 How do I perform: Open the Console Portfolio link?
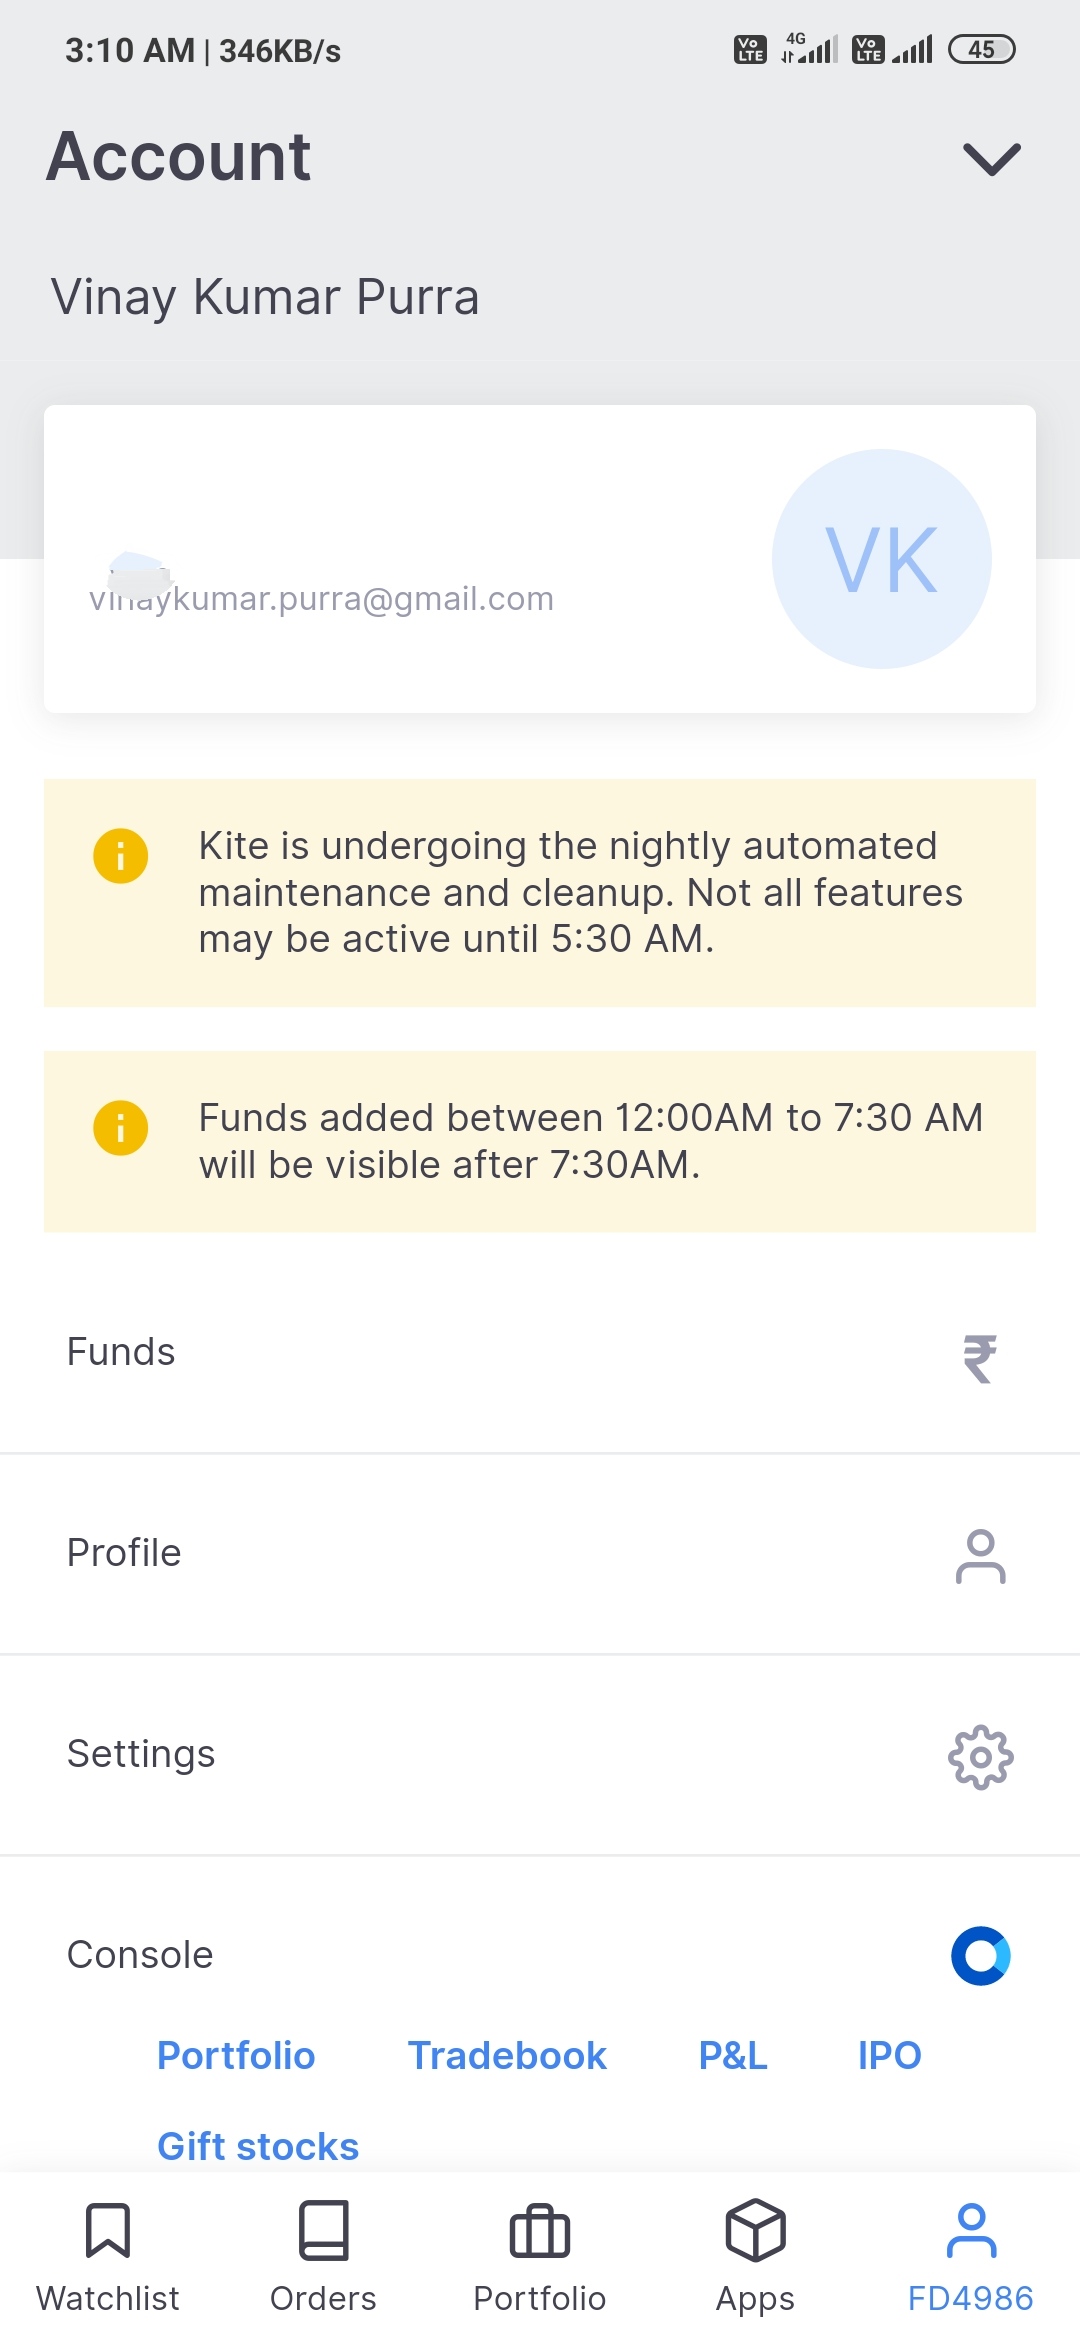tap(236, 2056)
